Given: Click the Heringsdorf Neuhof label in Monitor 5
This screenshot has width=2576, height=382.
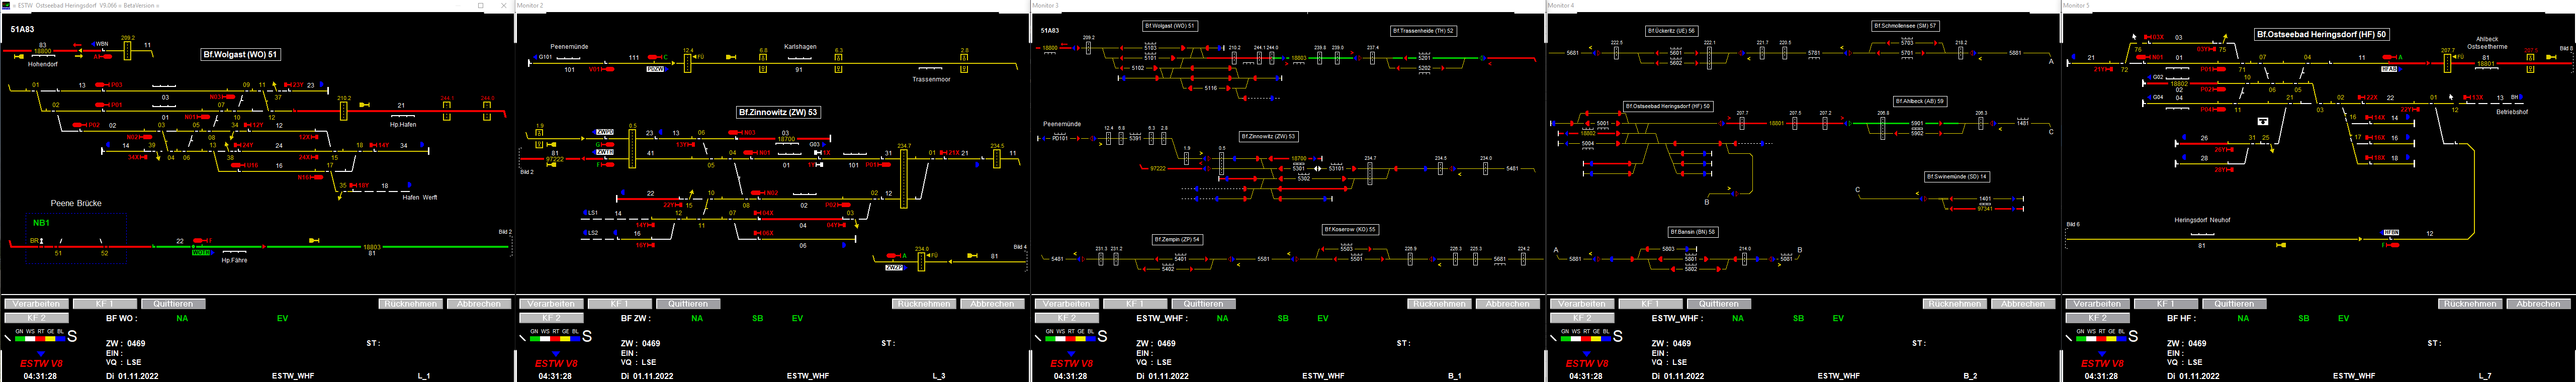Looking at the screenshot, I should click(x=2202, y=220).
